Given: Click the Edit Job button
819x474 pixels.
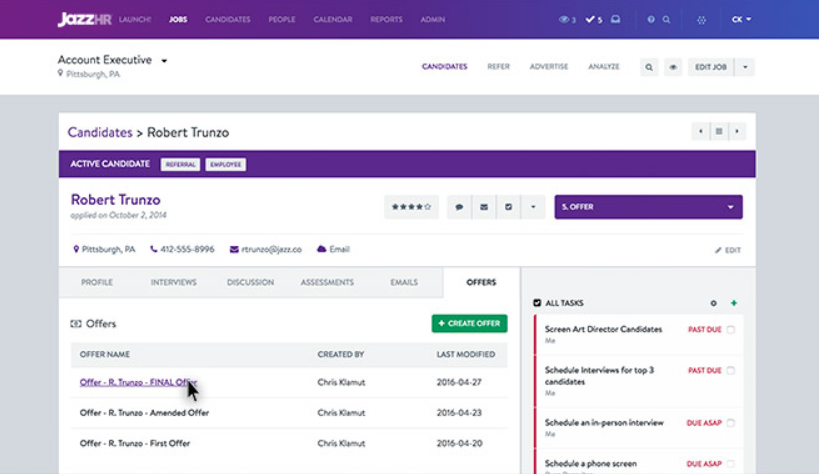Looking at the screenshot, I should coord(711,67).
